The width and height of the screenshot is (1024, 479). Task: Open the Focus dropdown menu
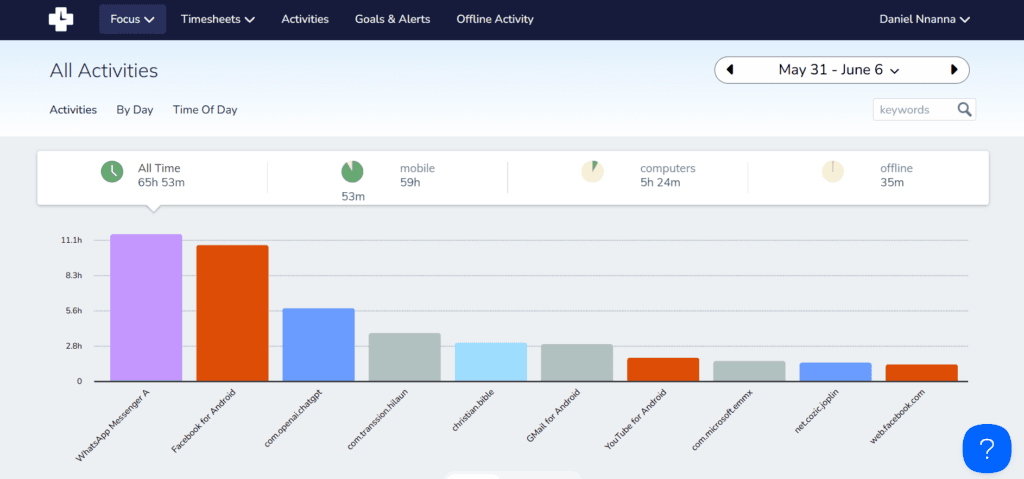click(x=133, y=19)
